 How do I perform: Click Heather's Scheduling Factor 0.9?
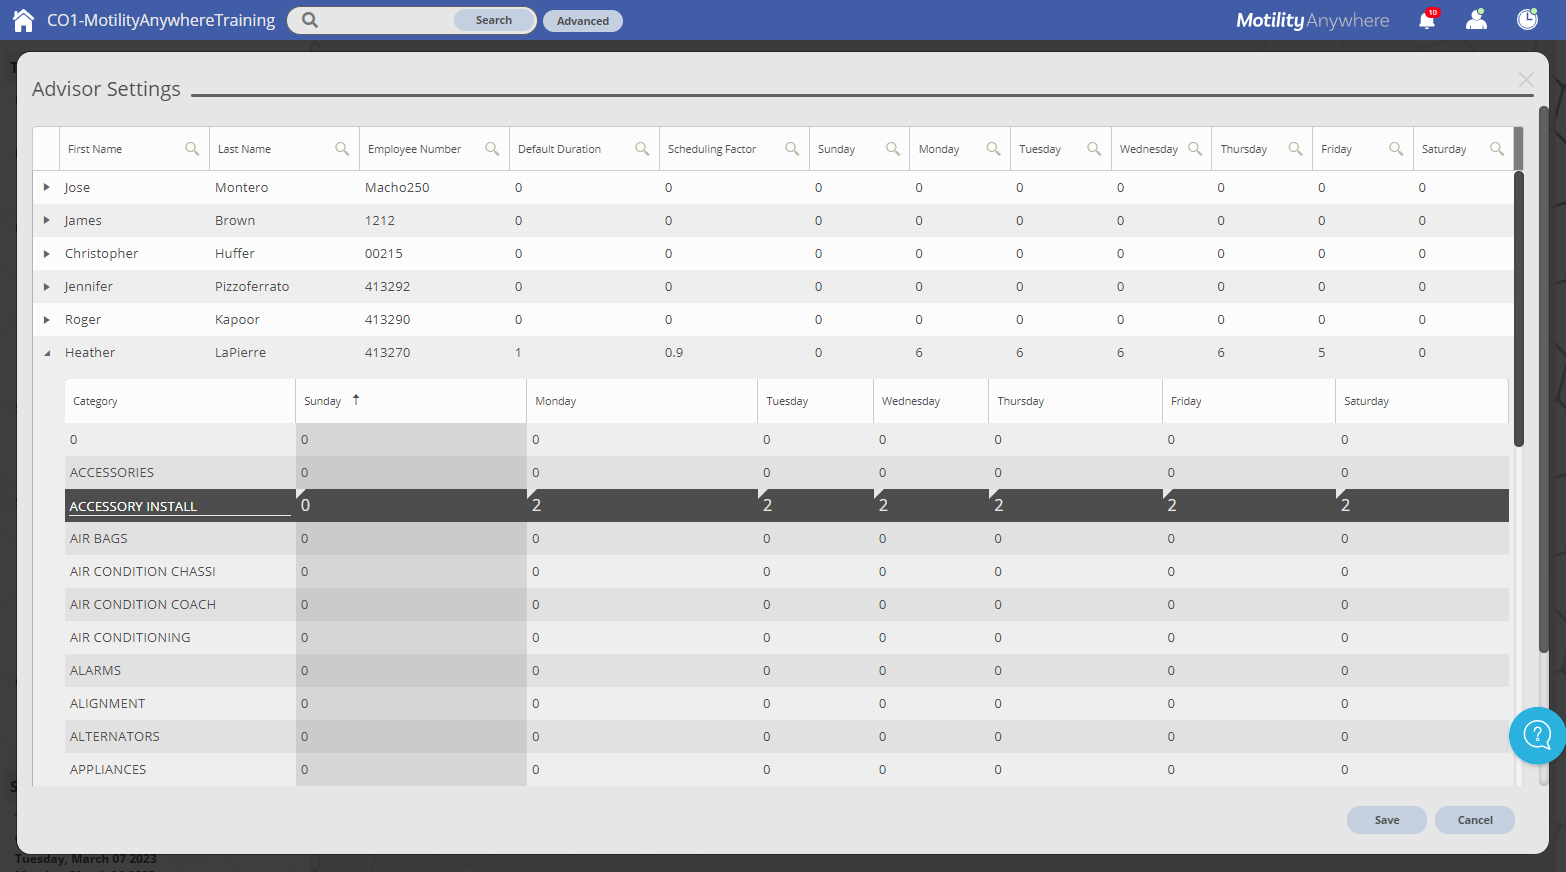674,353
